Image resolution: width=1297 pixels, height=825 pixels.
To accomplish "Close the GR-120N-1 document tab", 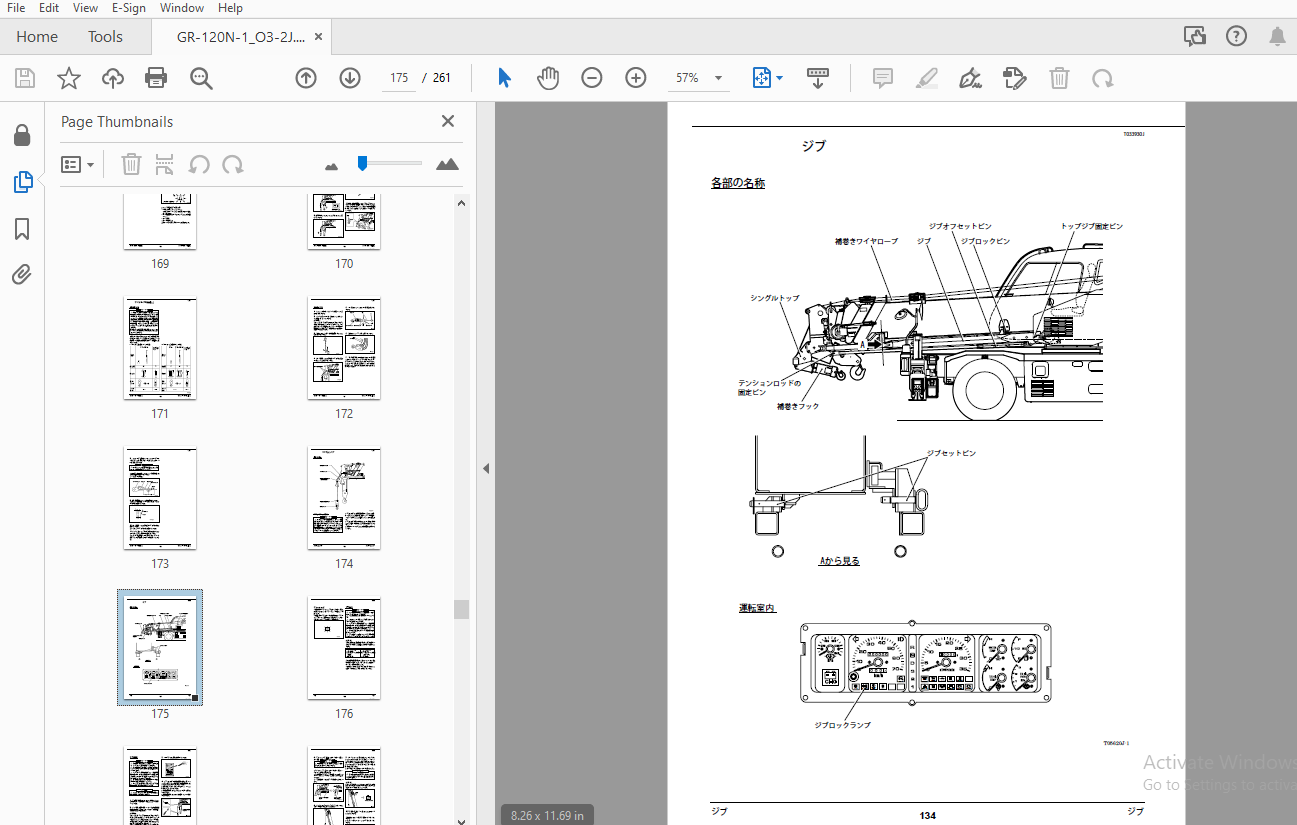I will [x=319, y=37].
